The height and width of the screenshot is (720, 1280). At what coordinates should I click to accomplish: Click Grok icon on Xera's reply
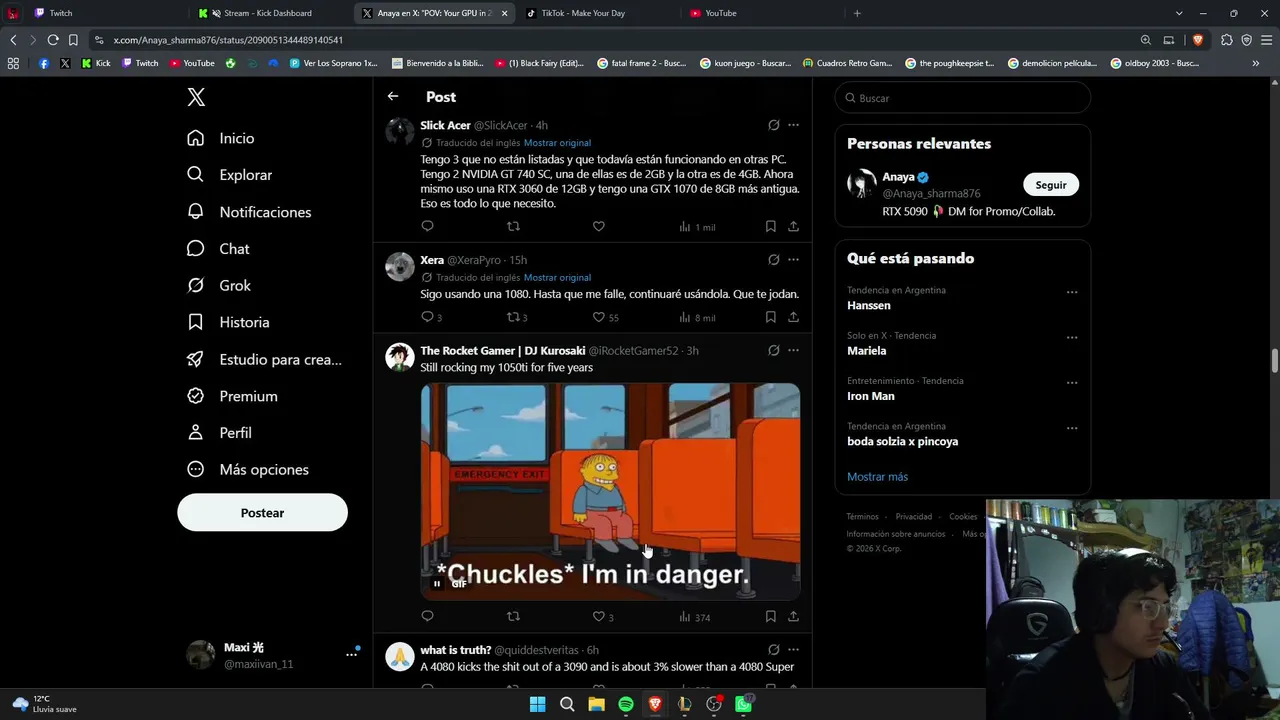pos(773,260)
